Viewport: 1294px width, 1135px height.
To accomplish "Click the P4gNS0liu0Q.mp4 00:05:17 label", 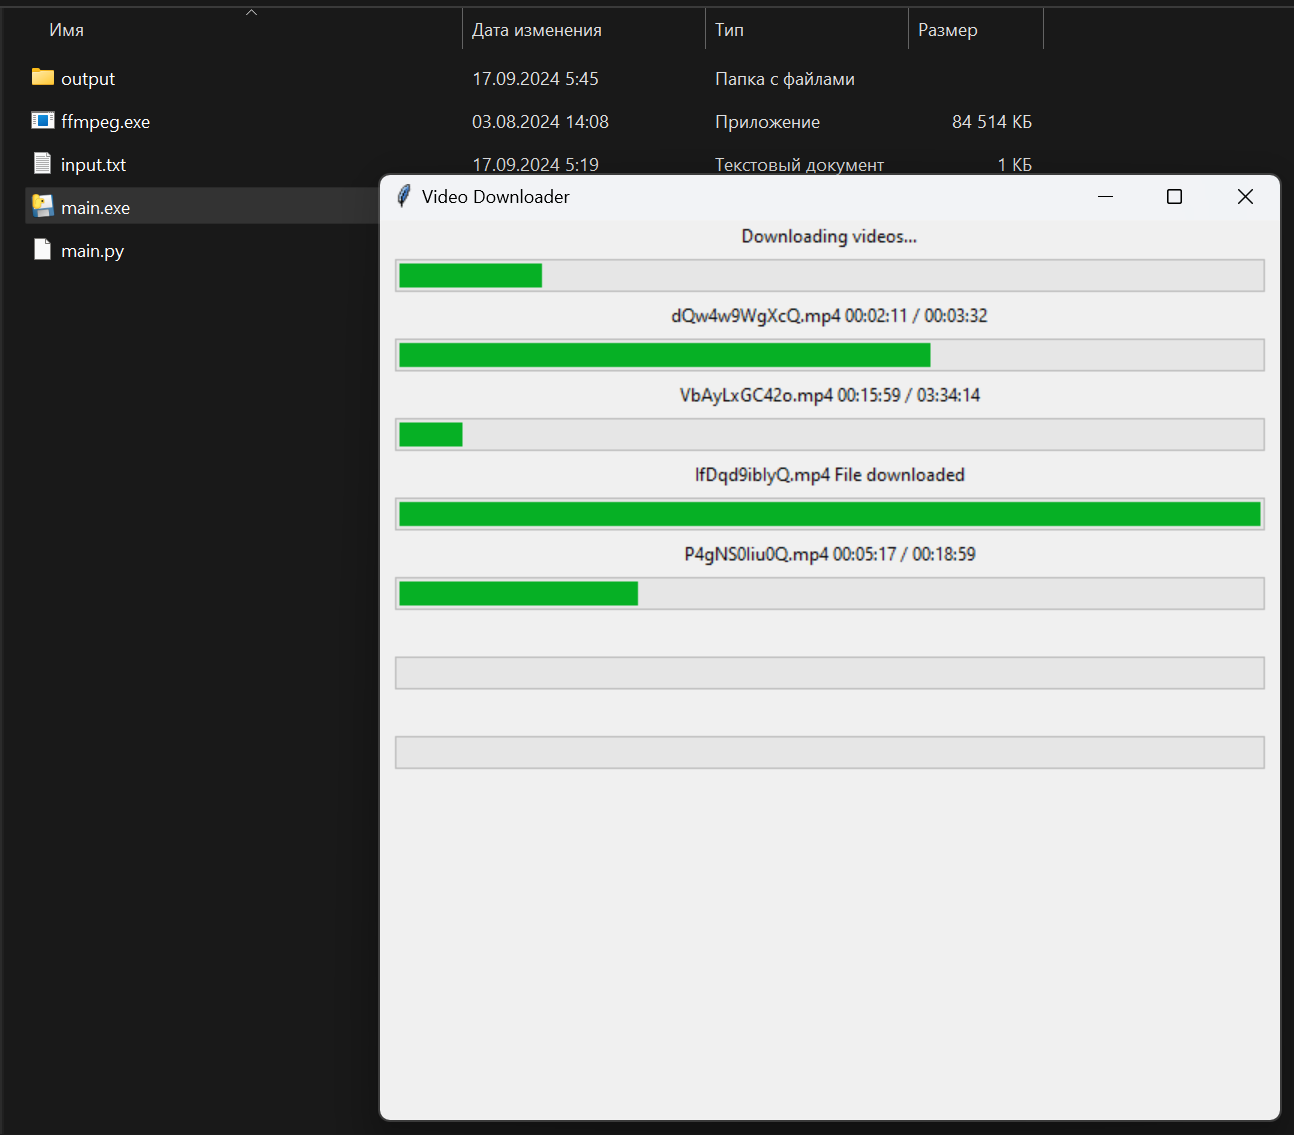I will tap(829, 554).
